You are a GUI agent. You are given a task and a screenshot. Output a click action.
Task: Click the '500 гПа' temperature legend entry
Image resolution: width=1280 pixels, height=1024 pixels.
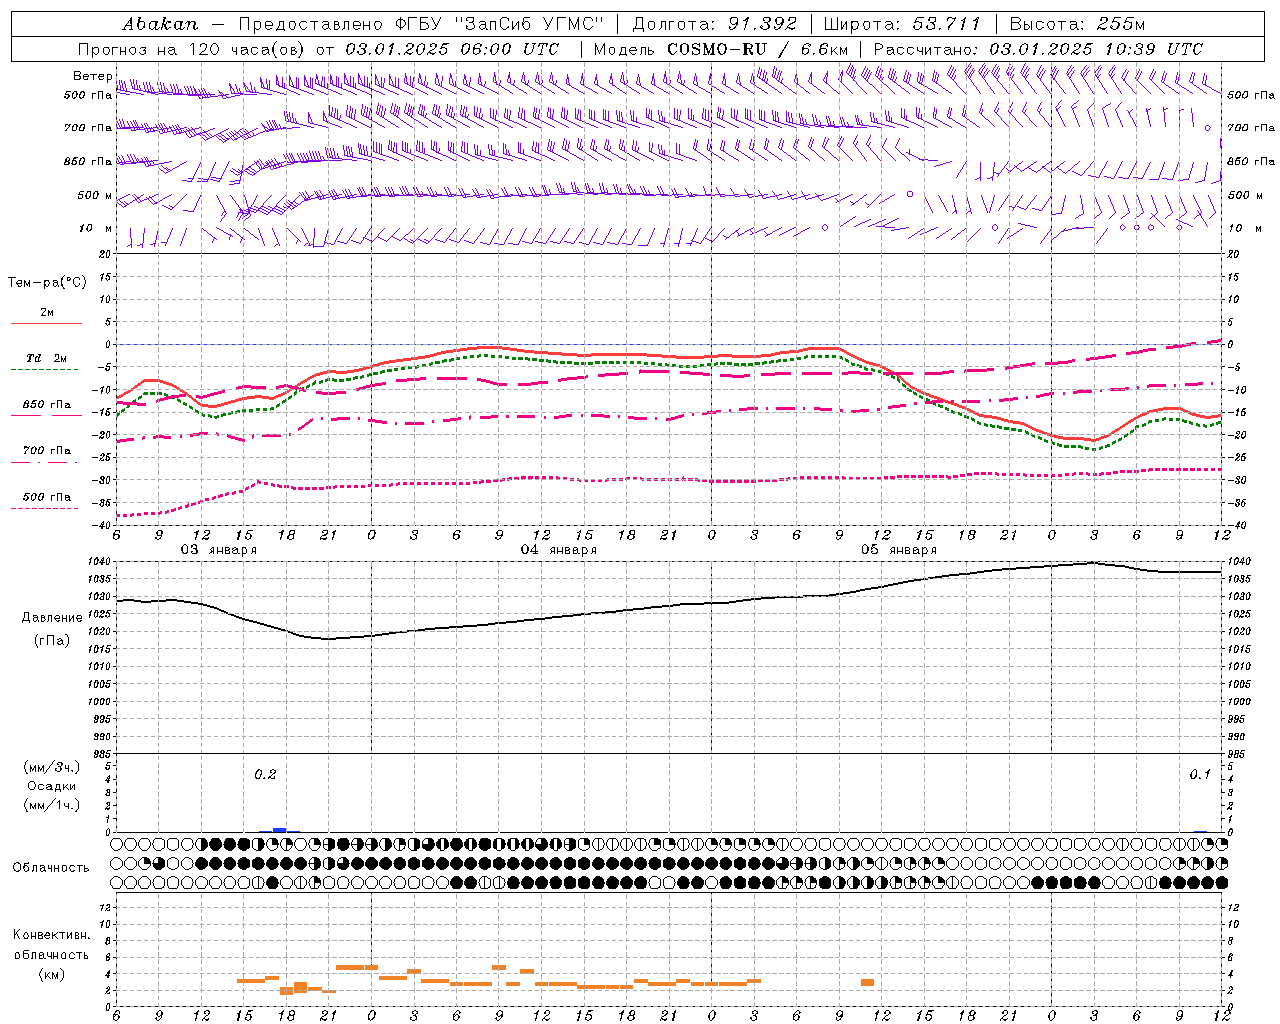[x=47, y=497]
